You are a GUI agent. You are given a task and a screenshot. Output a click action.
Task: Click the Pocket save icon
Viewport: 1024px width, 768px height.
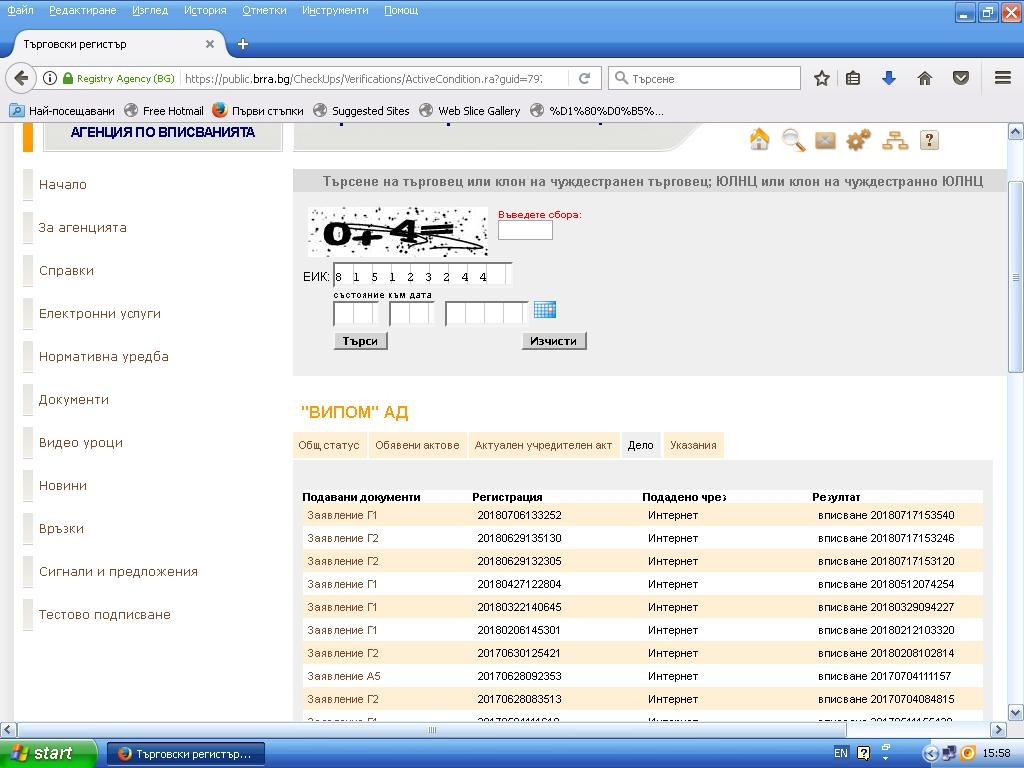(x=961, y=78)
